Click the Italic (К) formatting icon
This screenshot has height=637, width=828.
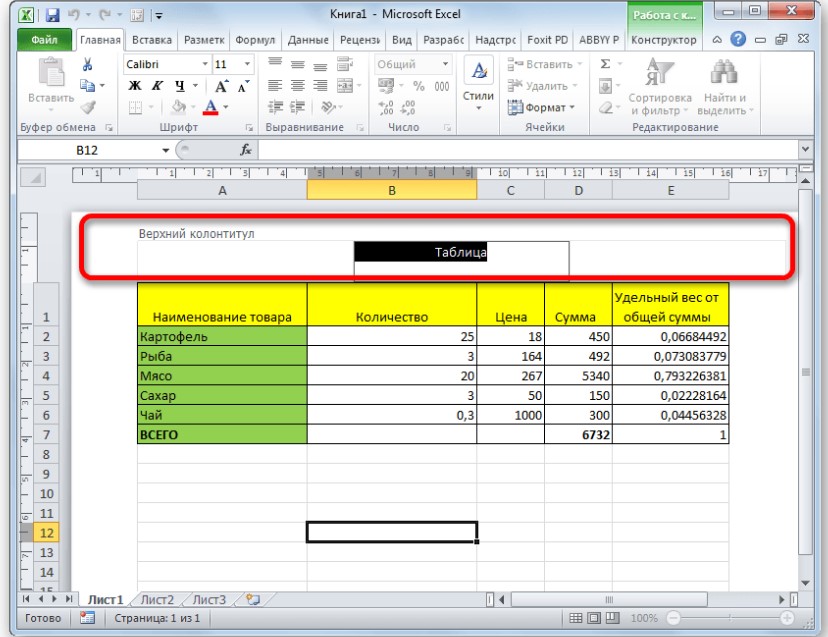click(158, 86)
